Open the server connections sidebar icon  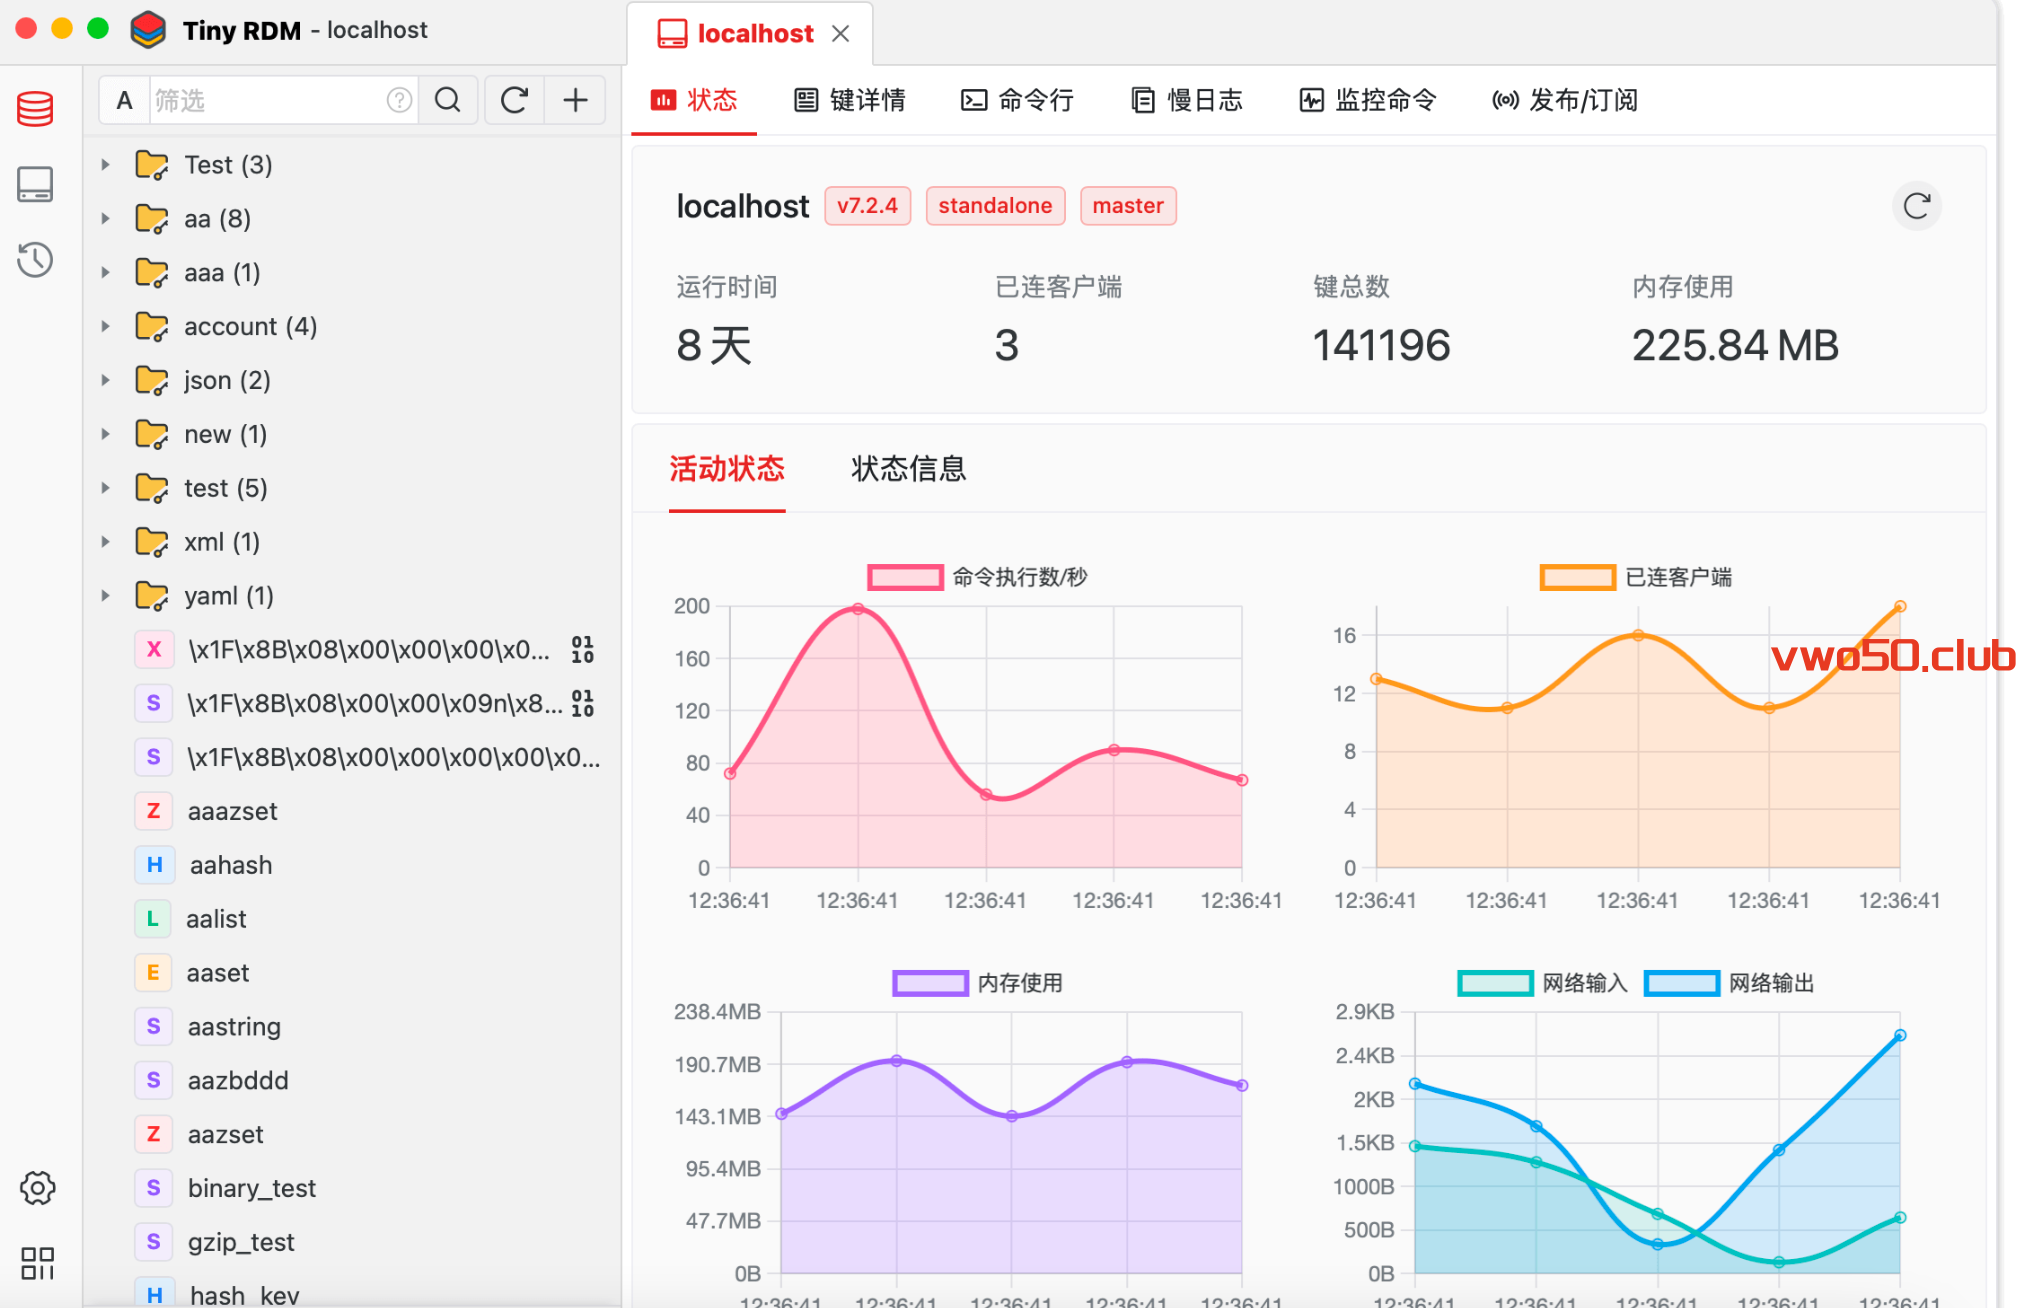[x=35, y=184]
